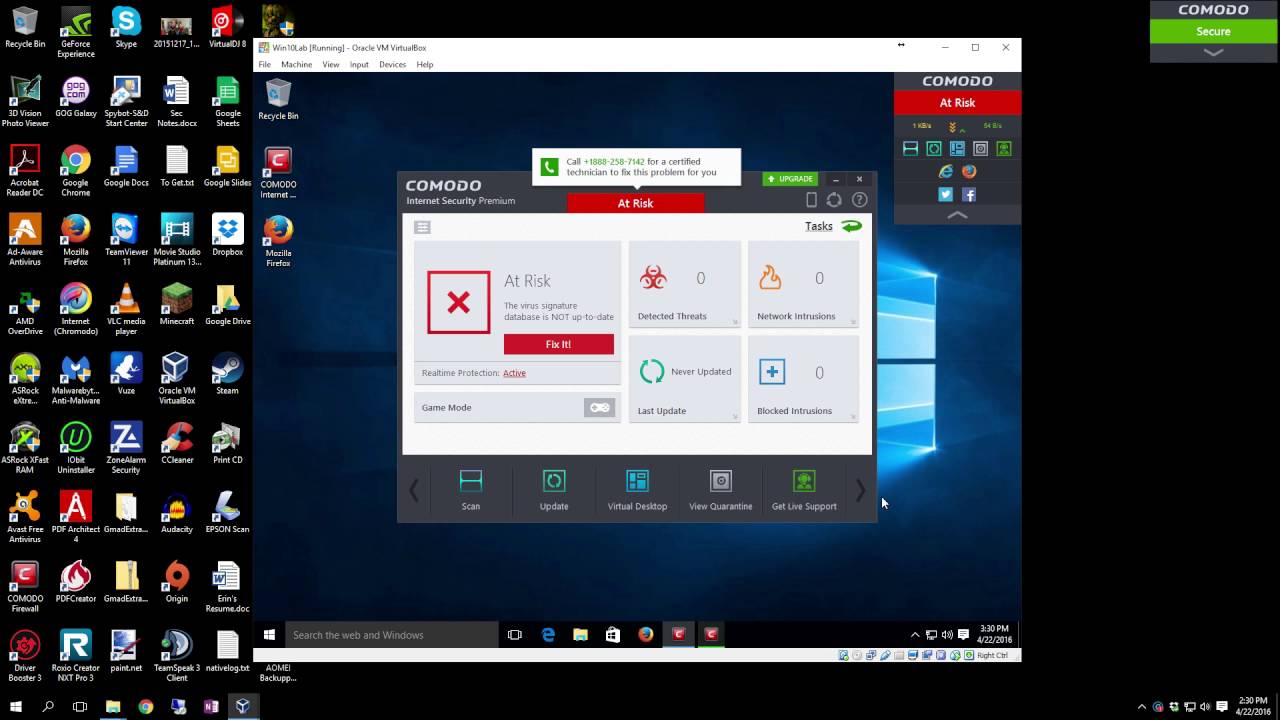Expand the host Comodo Secure widget chevron
The width and height of the screenshot is (1280, 720).
(x=1213, y=52)
